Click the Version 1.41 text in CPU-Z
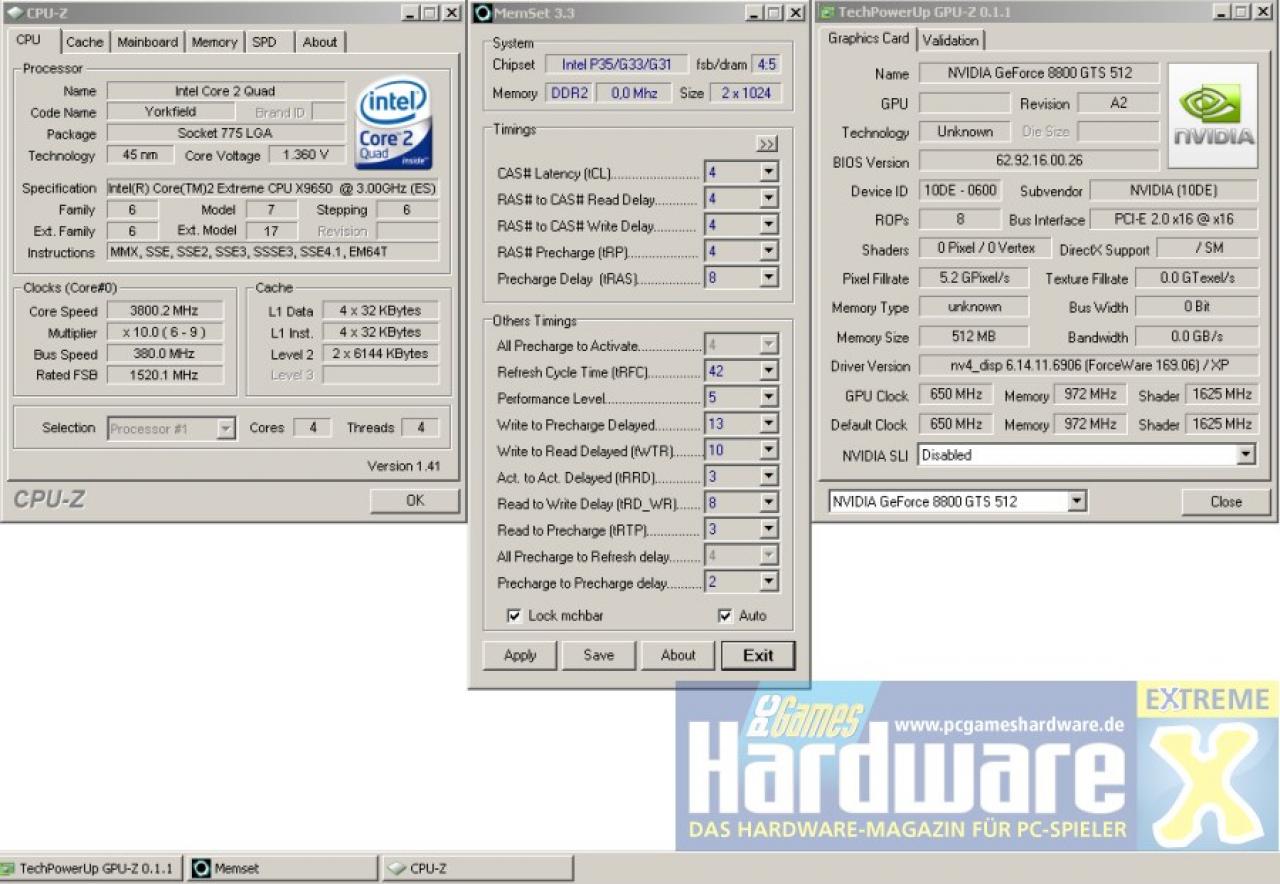 click(x=404, y=466)
